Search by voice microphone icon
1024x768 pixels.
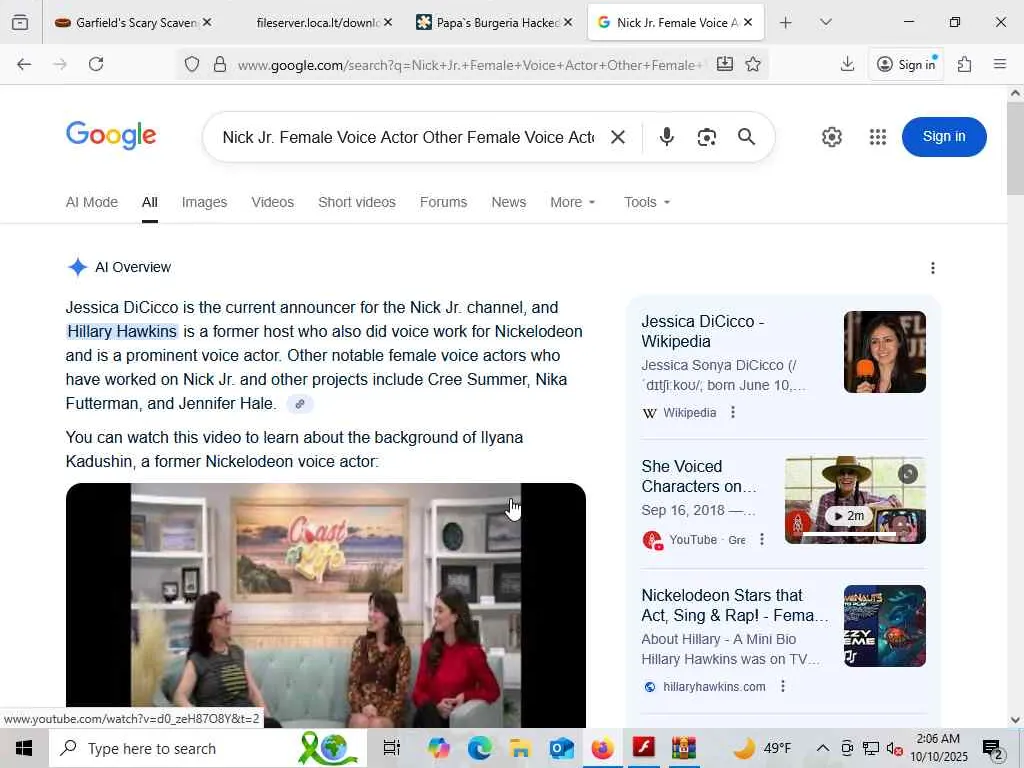667,136
